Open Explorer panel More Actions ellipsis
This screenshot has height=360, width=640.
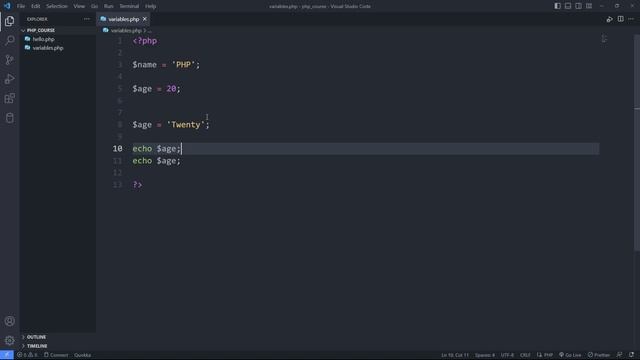tap(87, 19)
